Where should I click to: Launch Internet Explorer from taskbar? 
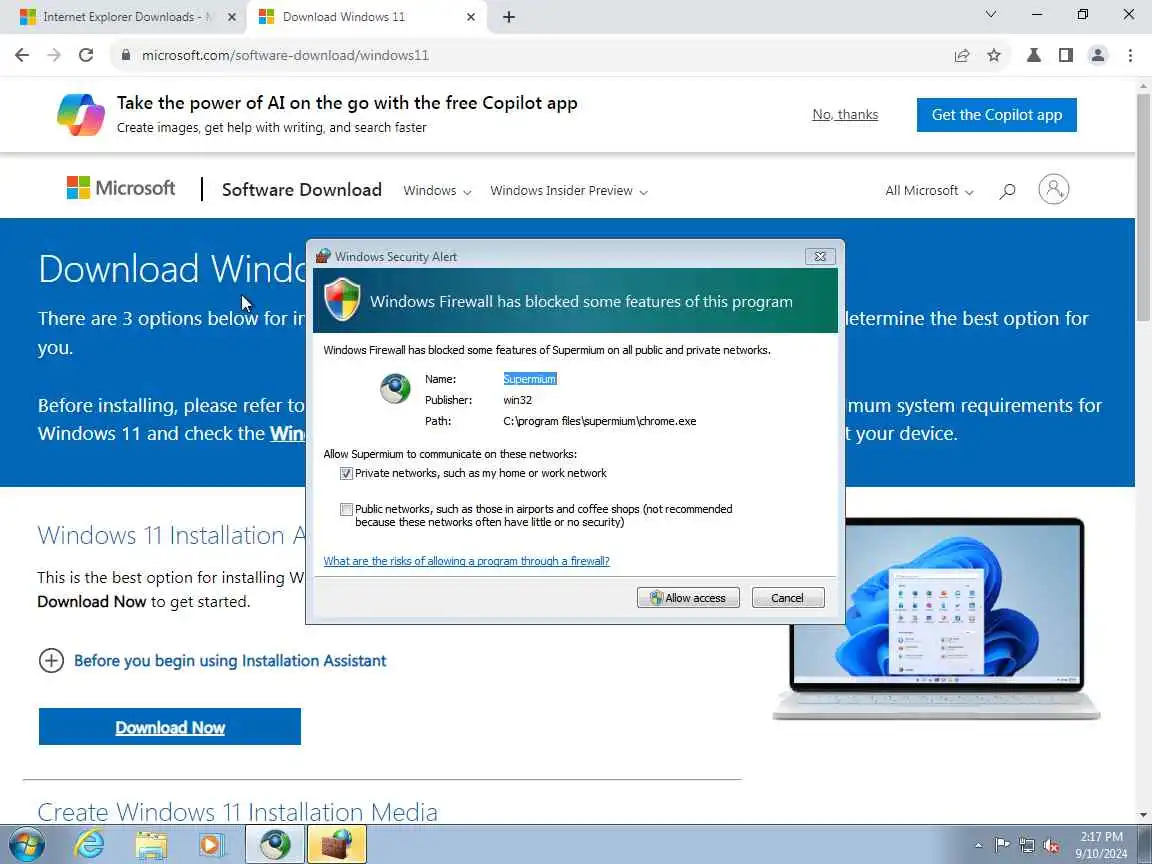[89, 845]
